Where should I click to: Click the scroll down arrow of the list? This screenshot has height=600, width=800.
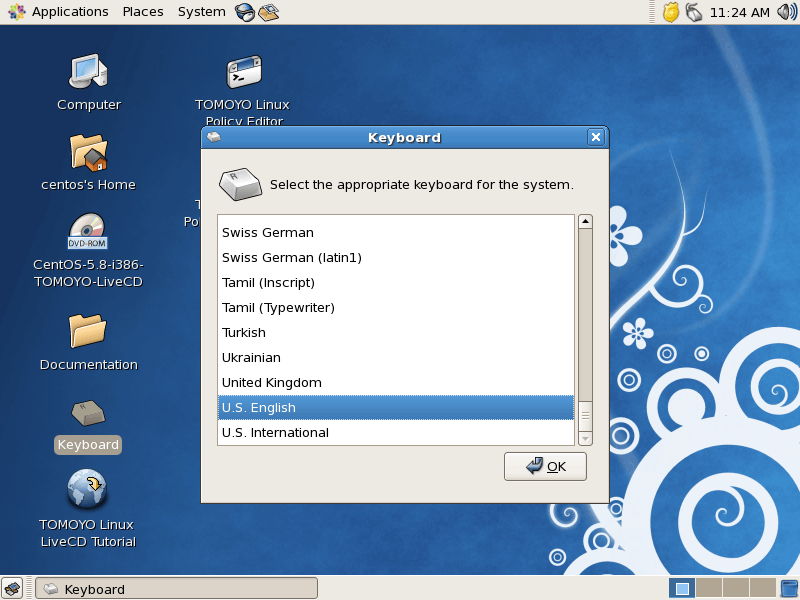click(585, 439)
